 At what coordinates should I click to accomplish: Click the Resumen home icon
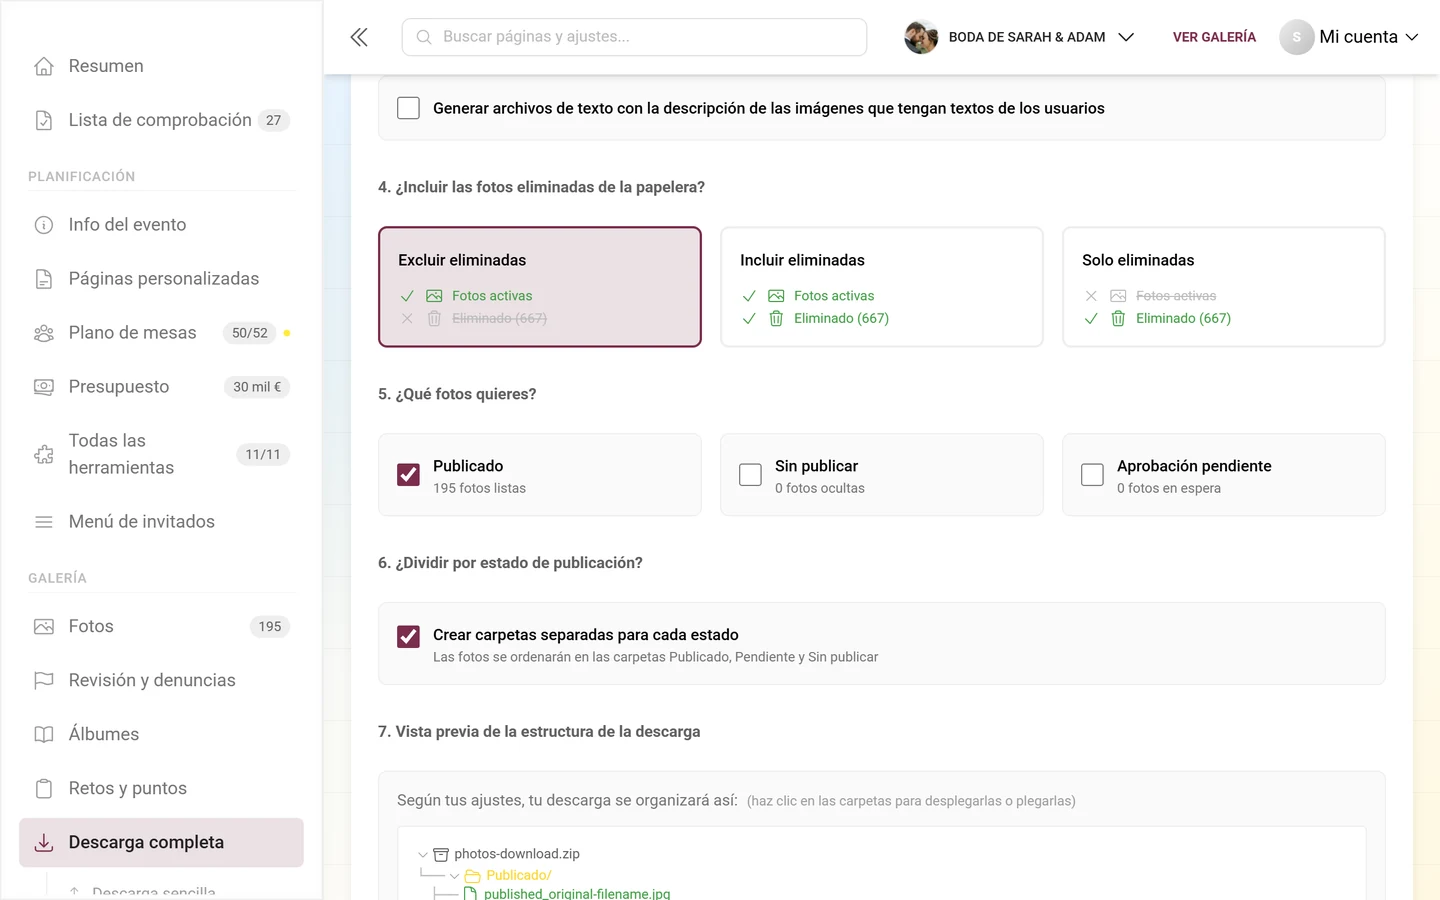coord(44,66)
